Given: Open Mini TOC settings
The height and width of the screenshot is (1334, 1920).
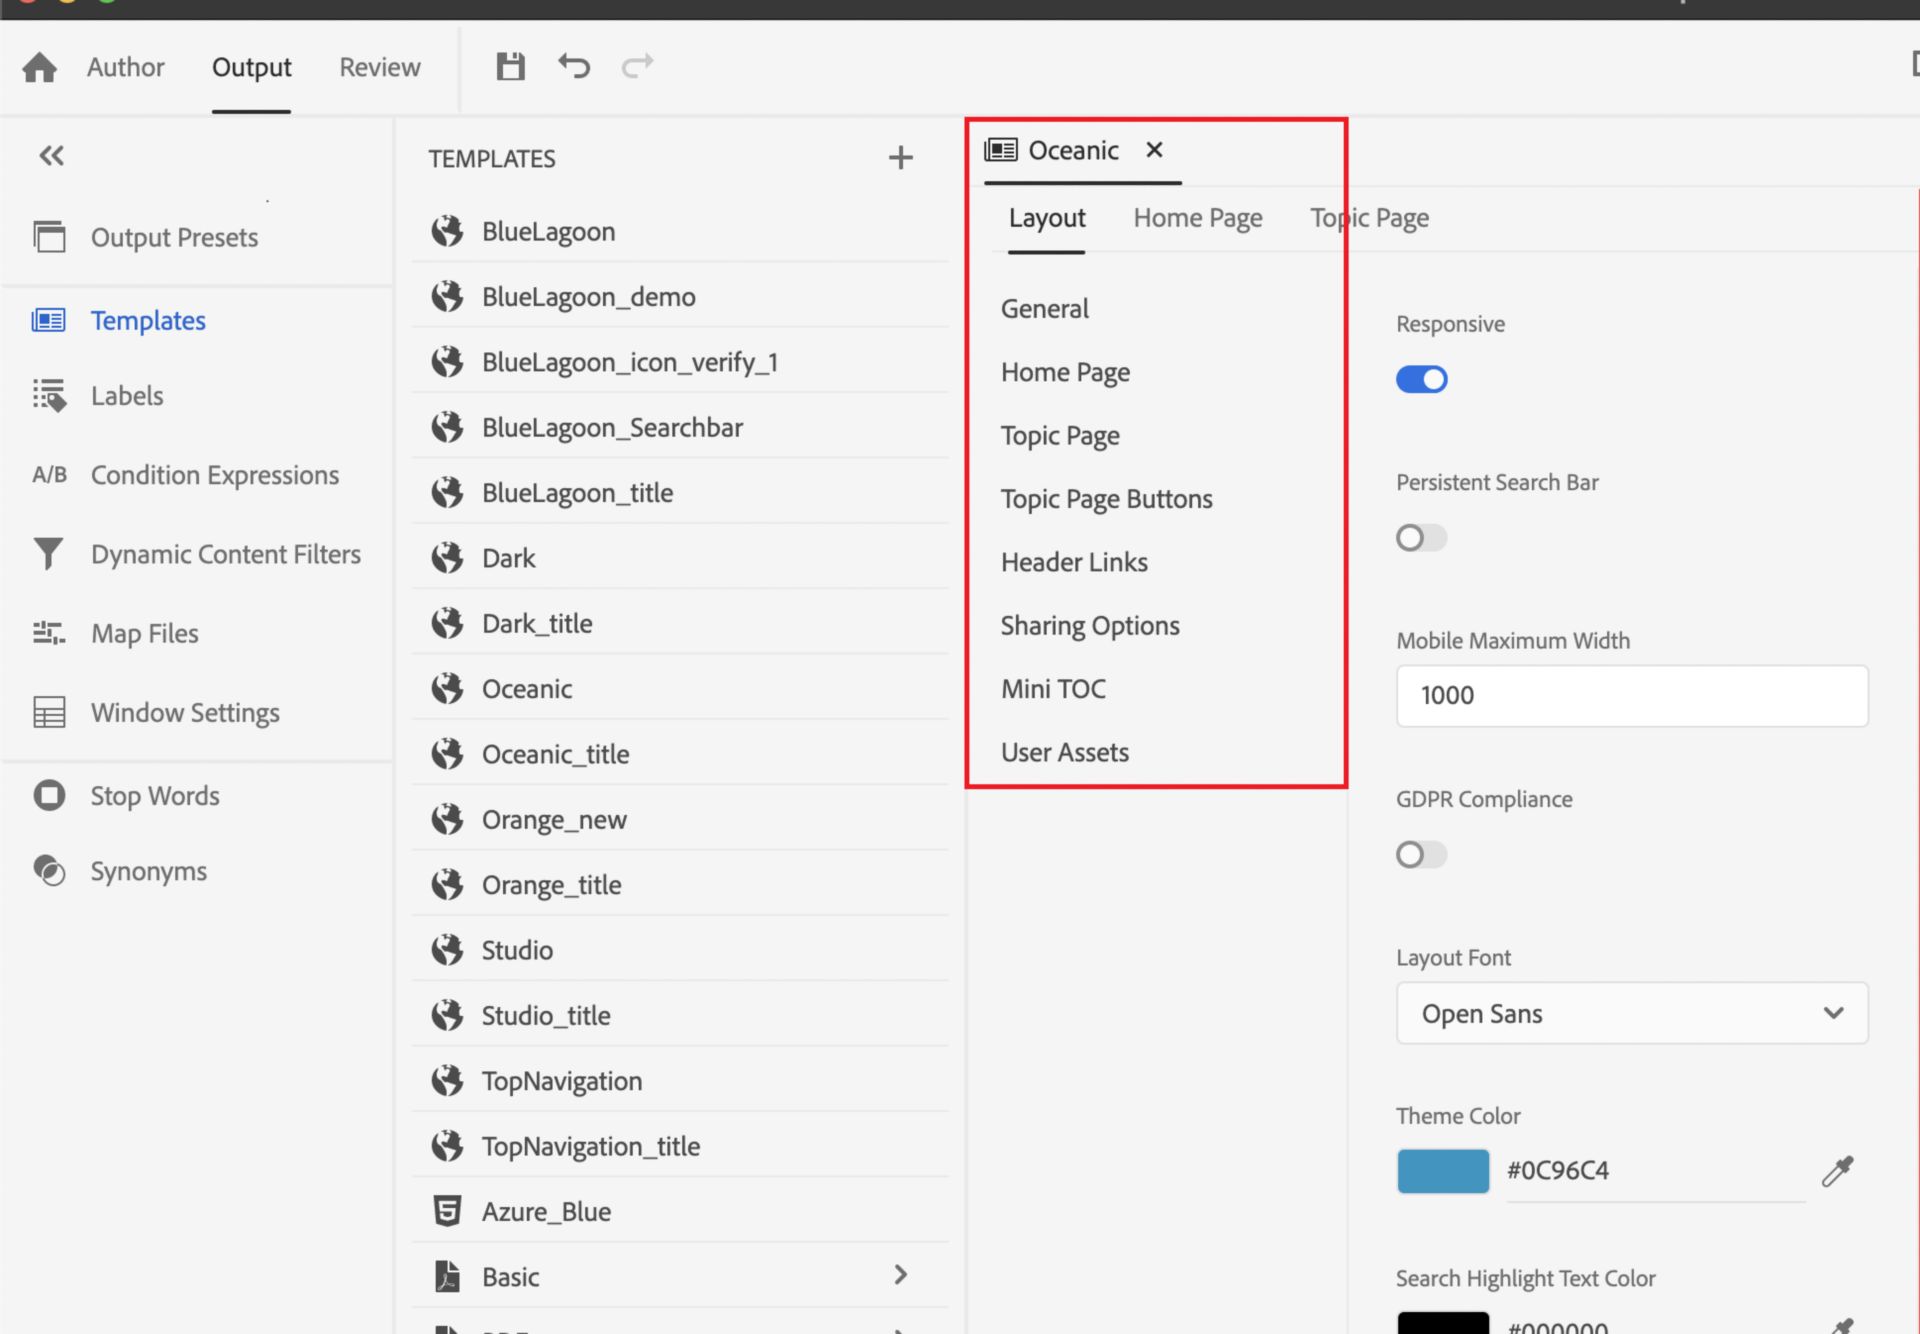Looking at the screenshot, I should pos(1053,689).
